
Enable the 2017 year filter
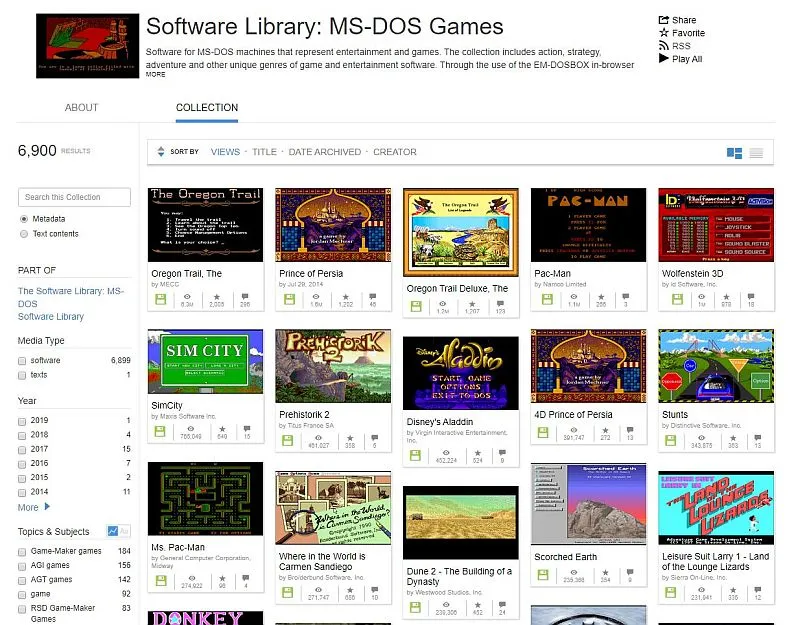pyautogui.click(x=22, y=449)
